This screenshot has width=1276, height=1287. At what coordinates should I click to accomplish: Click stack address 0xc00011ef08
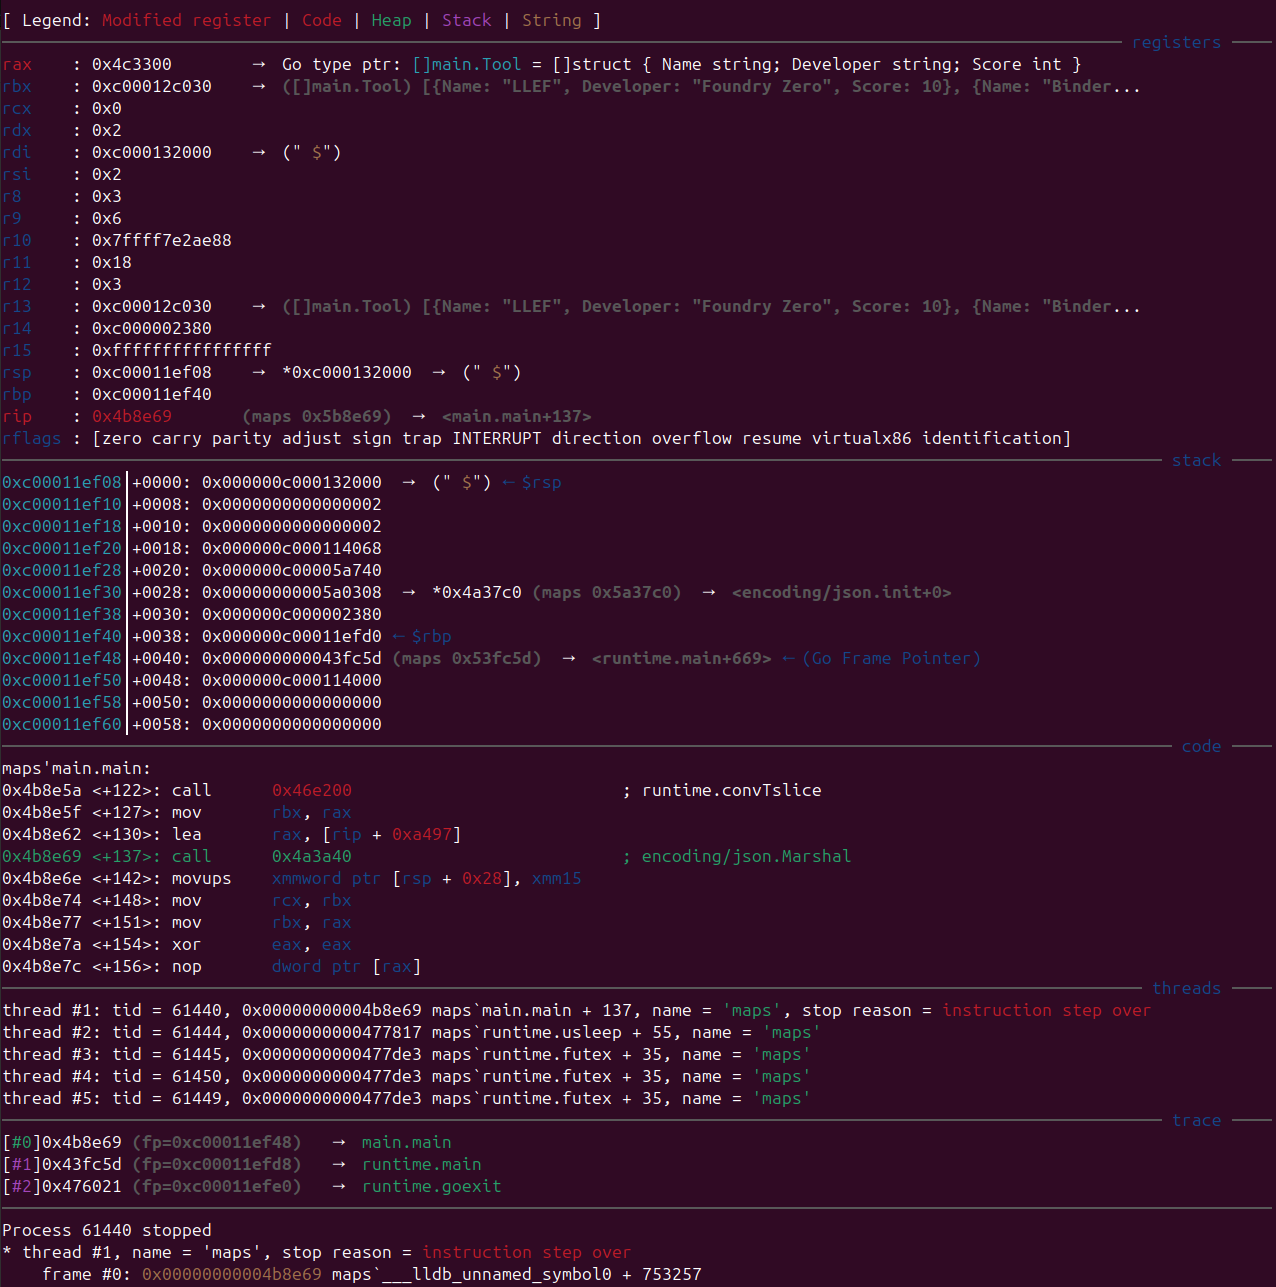pos(62,482)
